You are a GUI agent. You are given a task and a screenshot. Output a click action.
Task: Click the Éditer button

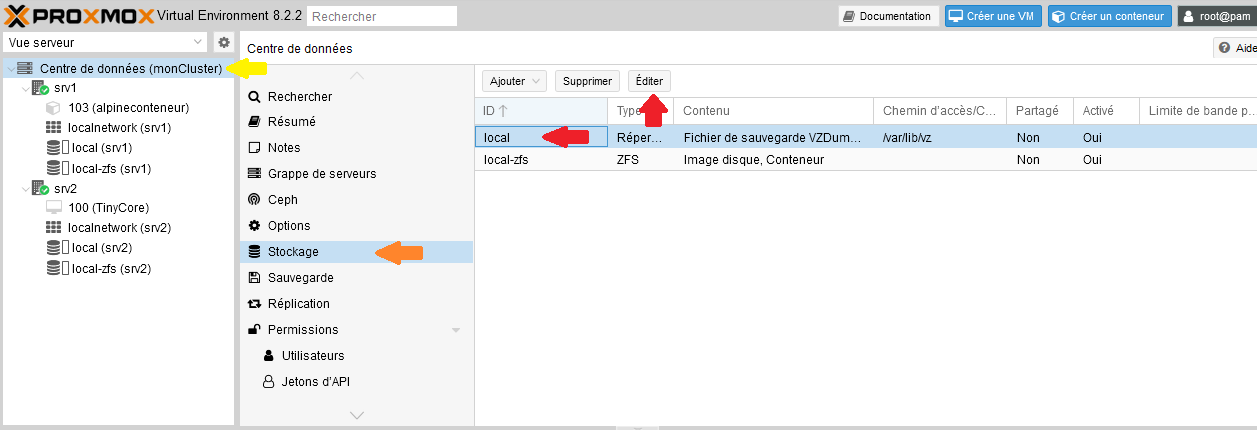click(x=649, y=81)
